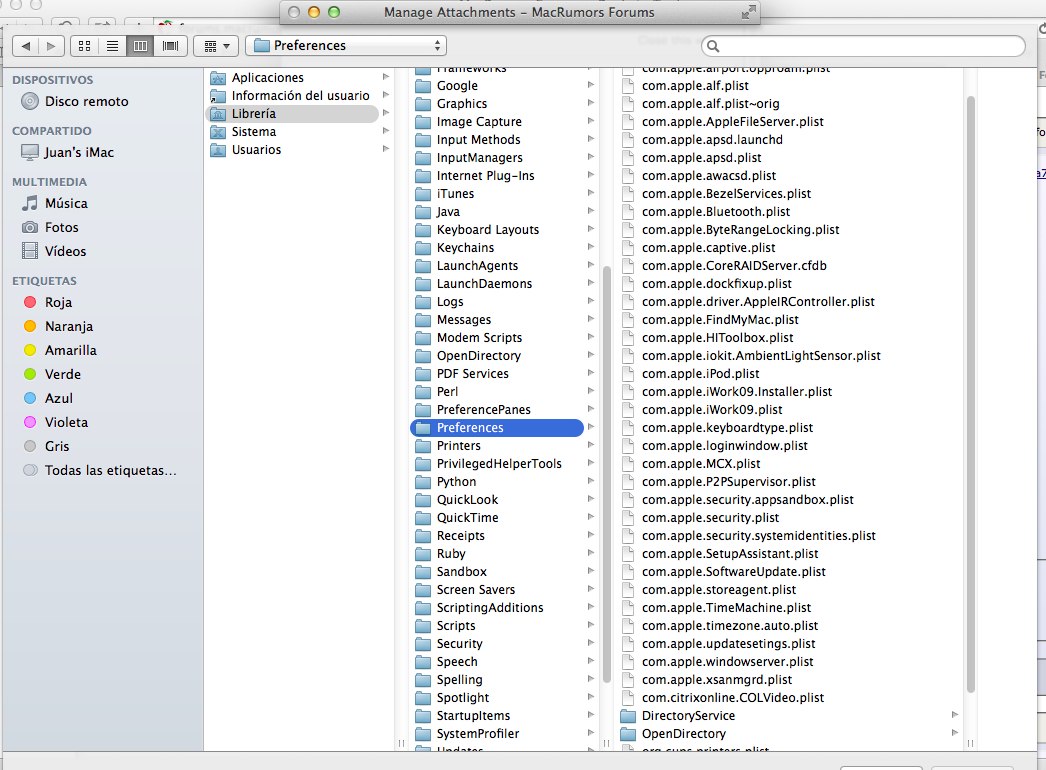Switch to column view
Image resolution: width=1046 pixels, height=770 pixels.
coord(140,46)
